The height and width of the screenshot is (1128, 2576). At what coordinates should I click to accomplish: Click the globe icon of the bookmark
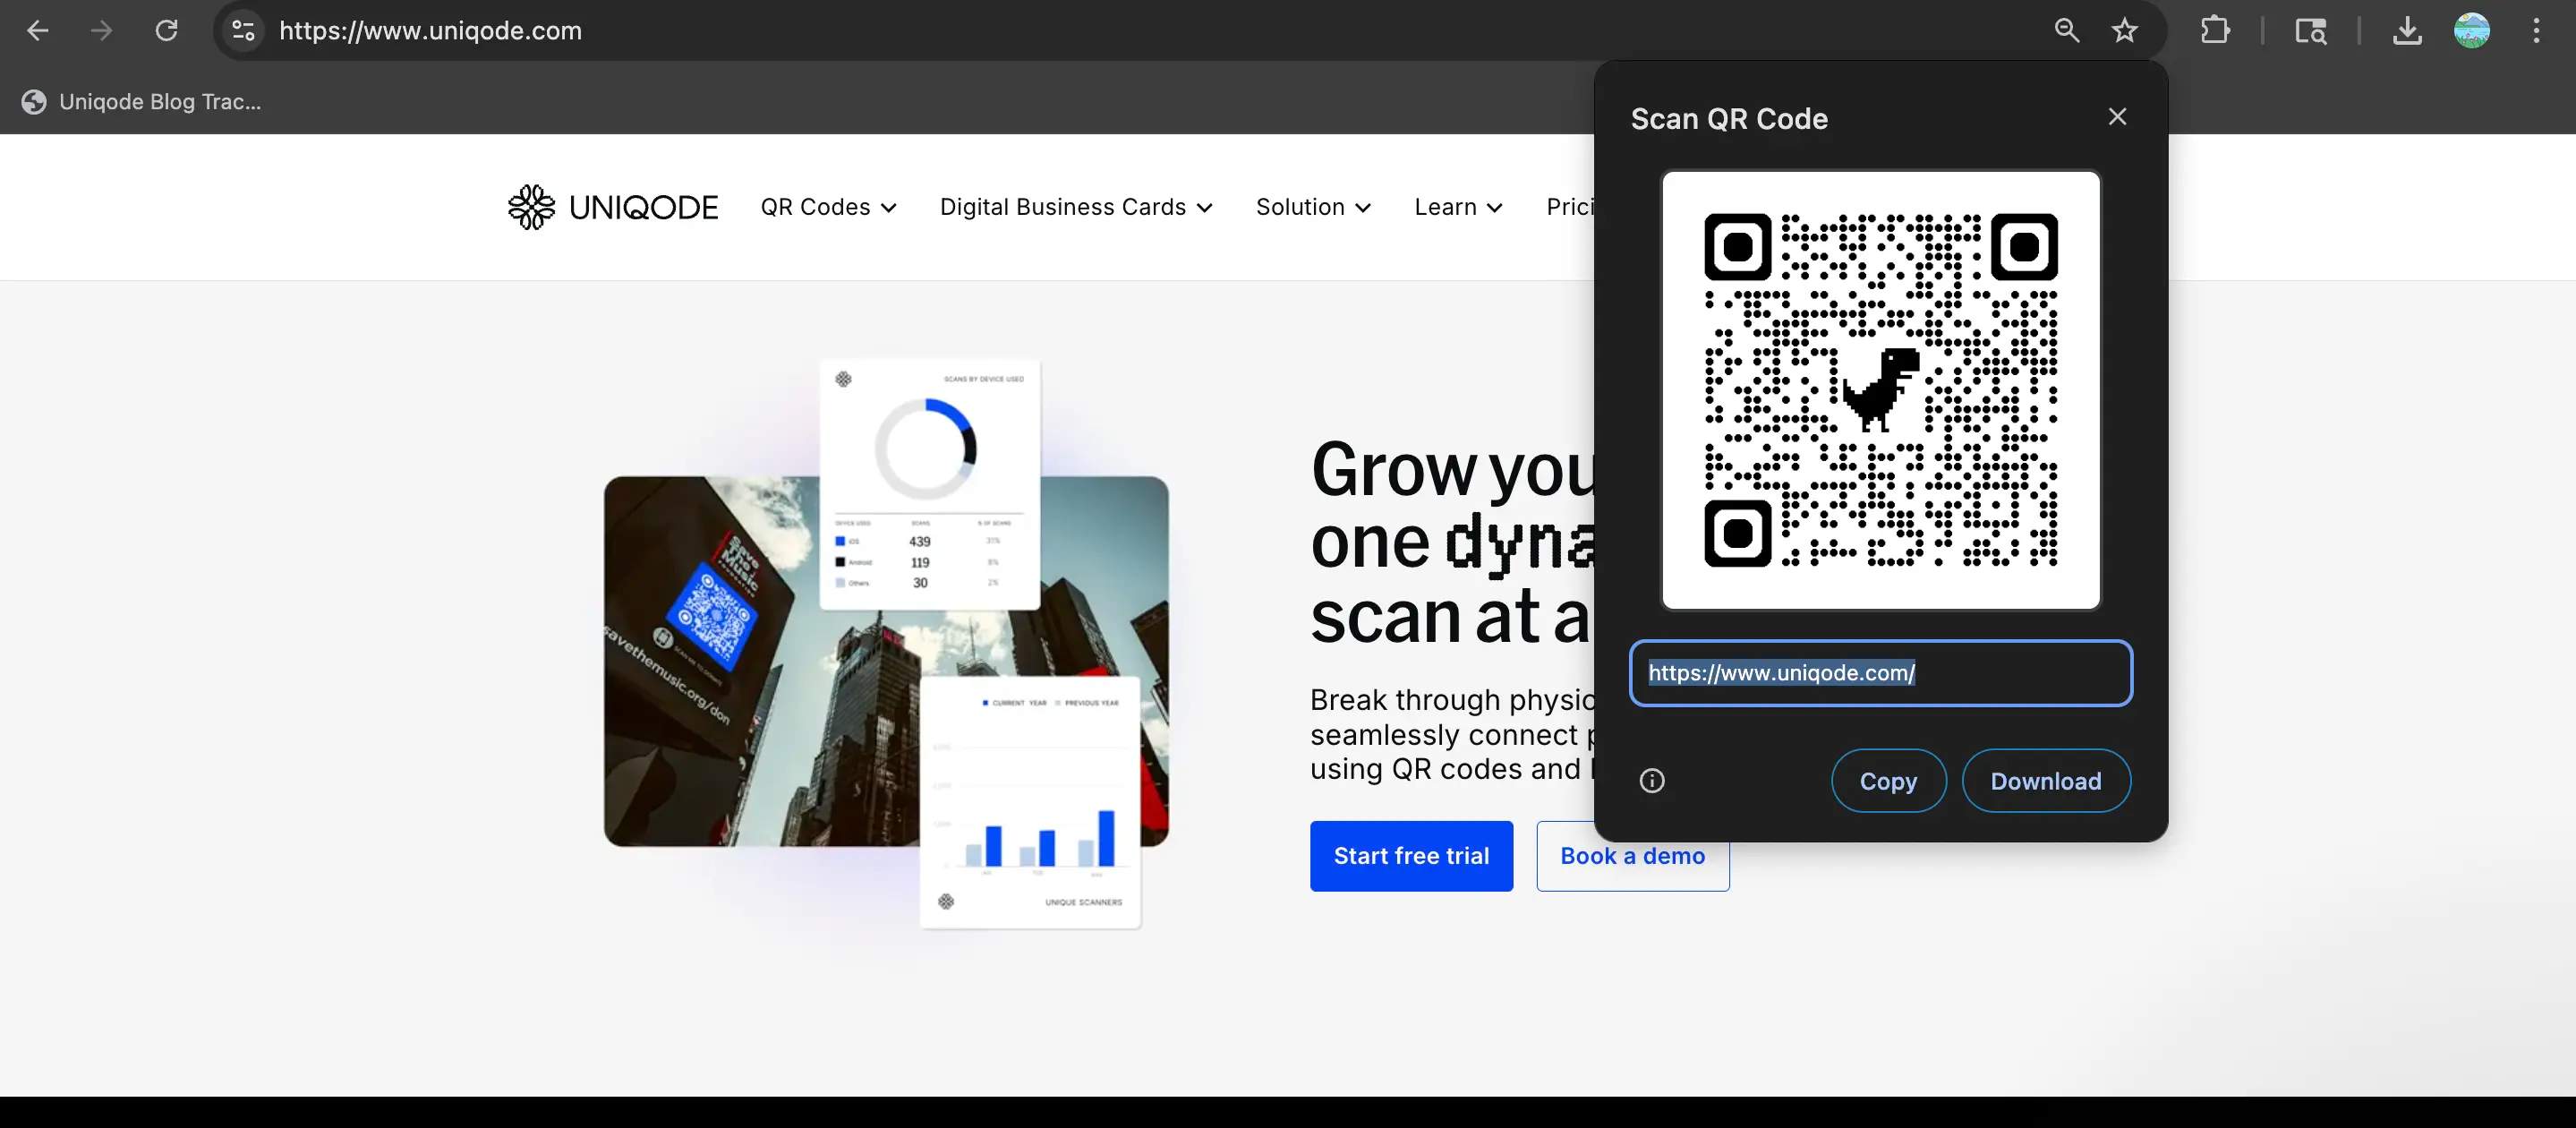point(34,102)
